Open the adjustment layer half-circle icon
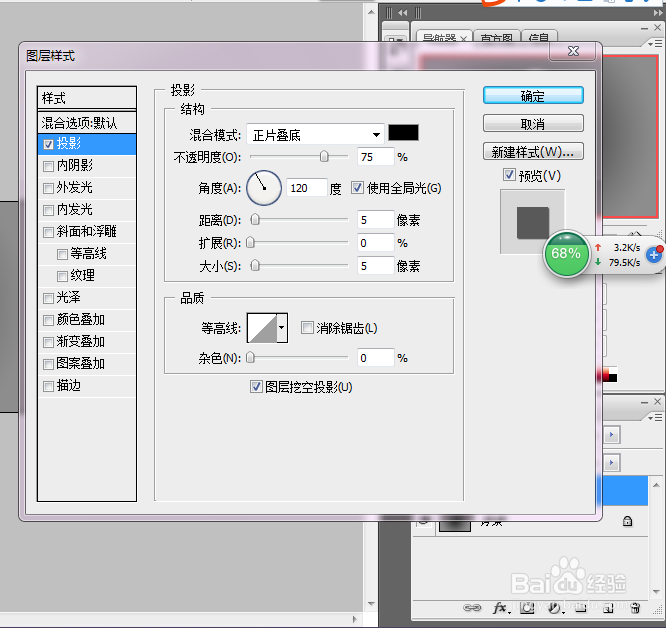 tap(554, 608)
